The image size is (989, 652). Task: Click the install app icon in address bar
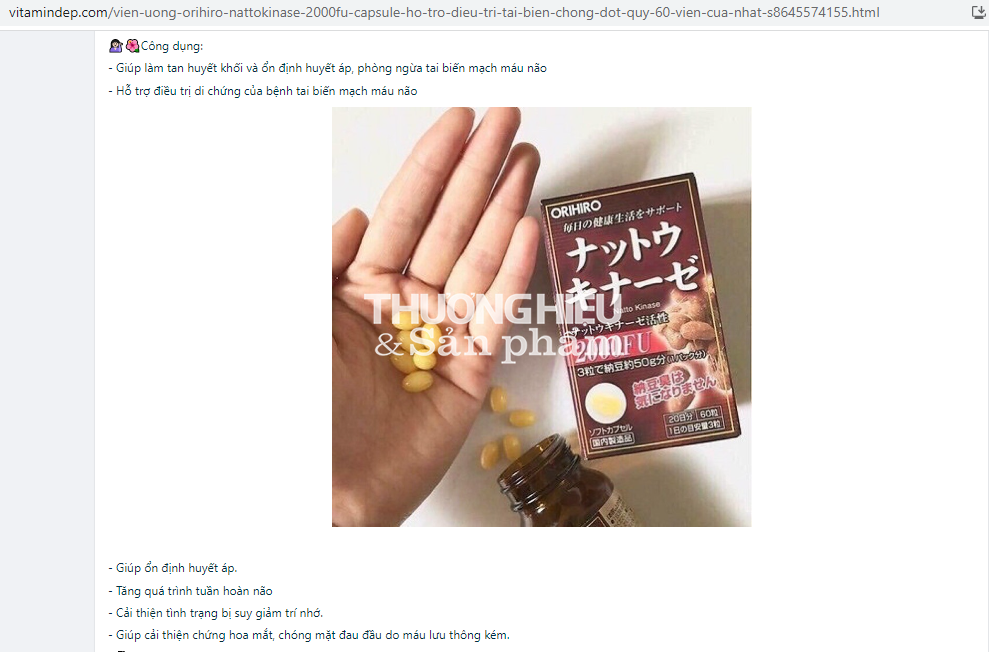pyautogui.click(x=978, y=12)
